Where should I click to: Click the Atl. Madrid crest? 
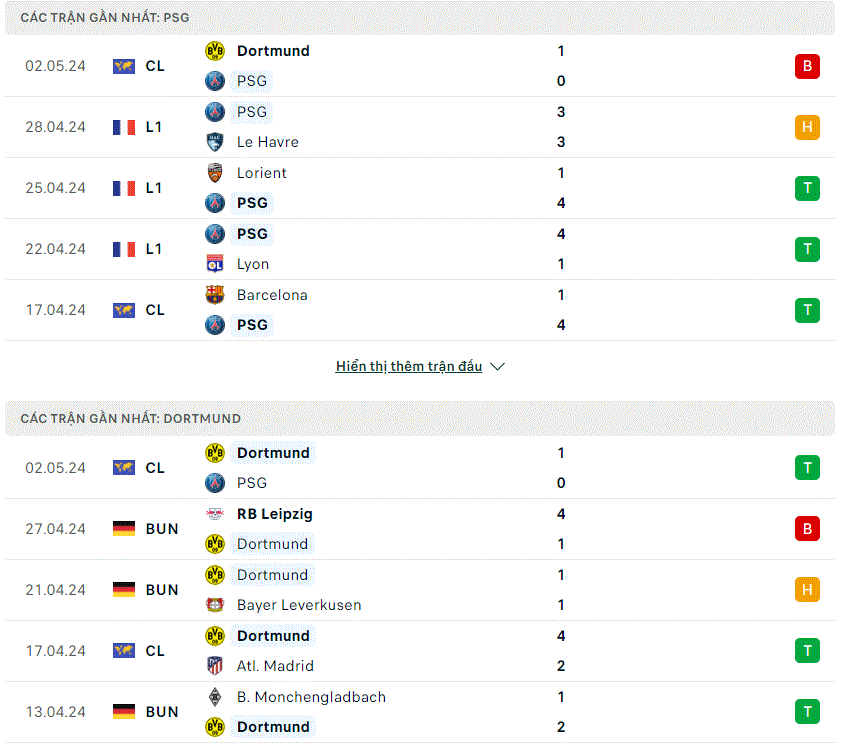point(215,666)
